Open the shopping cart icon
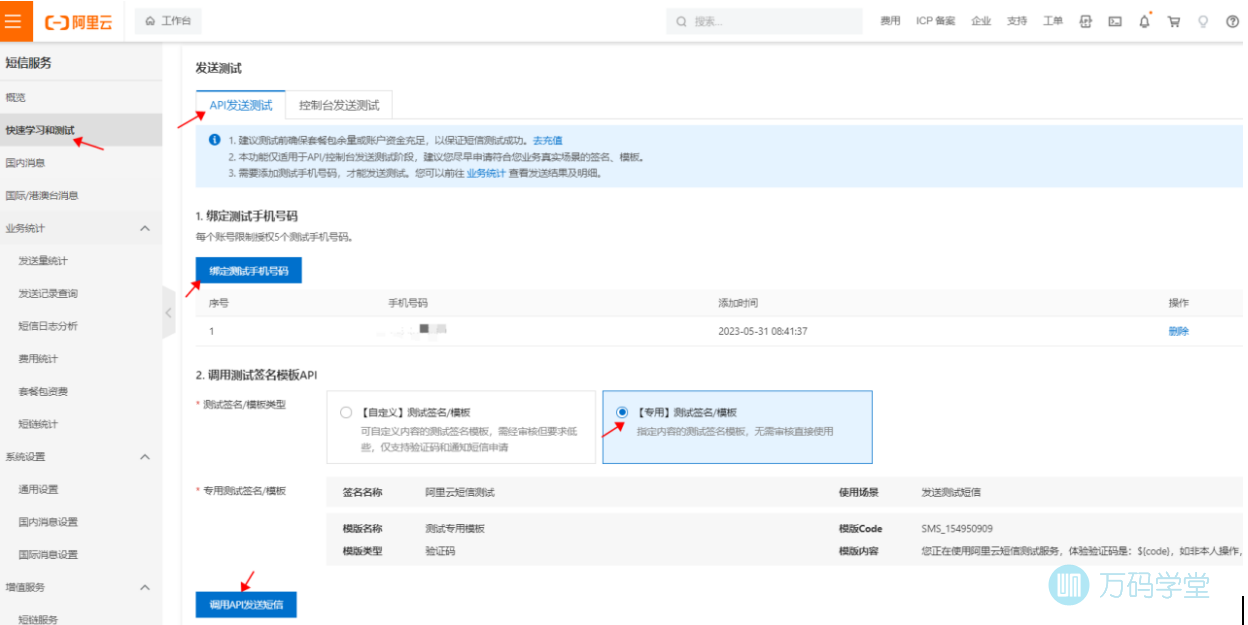This screenshot has height=625, width=1248. pyautogui.click(x=1174, y=21)
